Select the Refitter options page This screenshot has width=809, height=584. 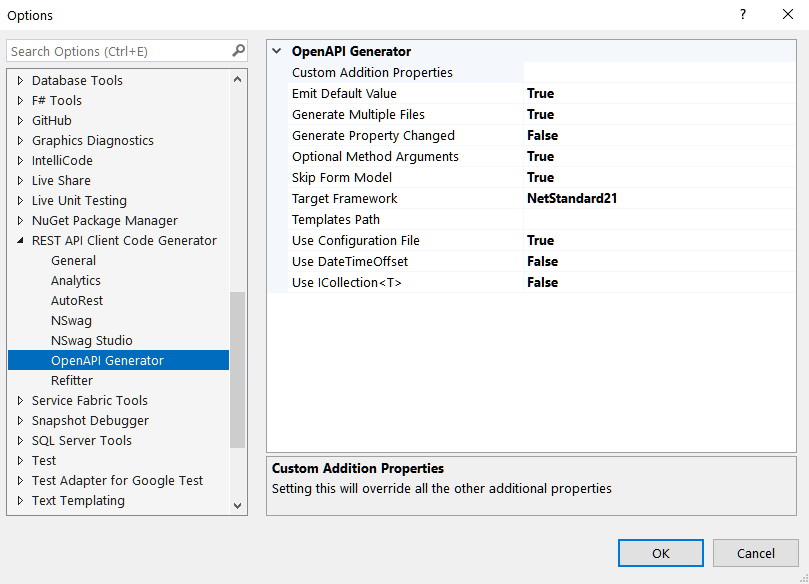(72, 380)
